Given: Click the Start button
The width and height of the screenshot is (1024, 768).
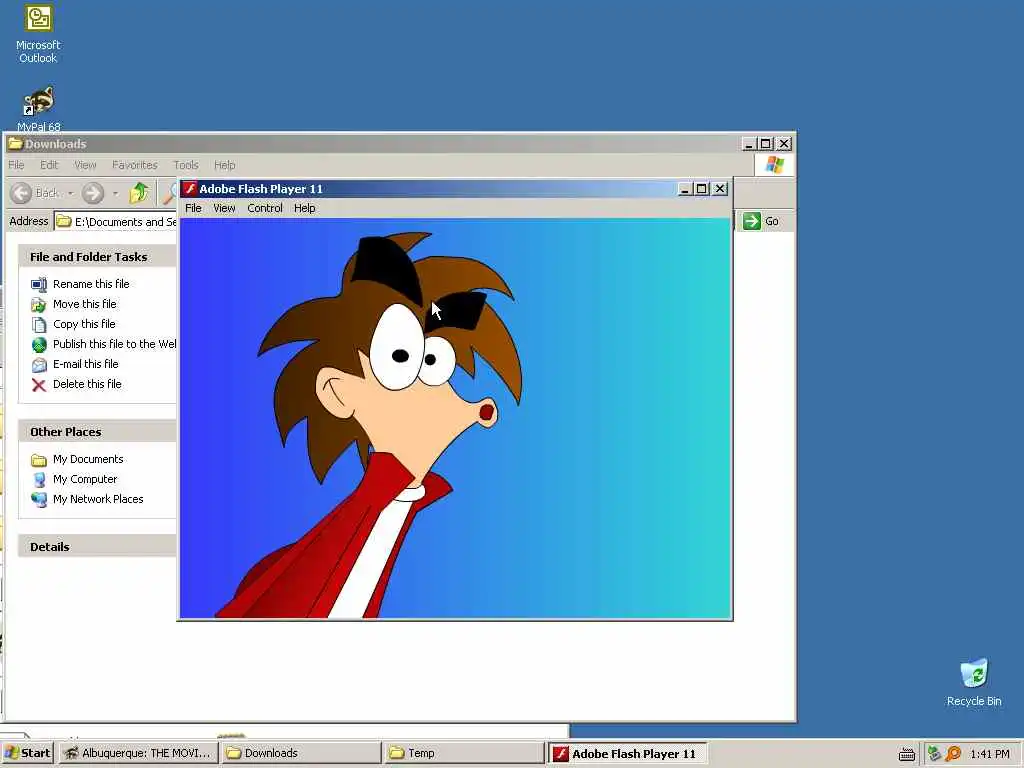Looking at the screenshot, I should pos(27,753).
